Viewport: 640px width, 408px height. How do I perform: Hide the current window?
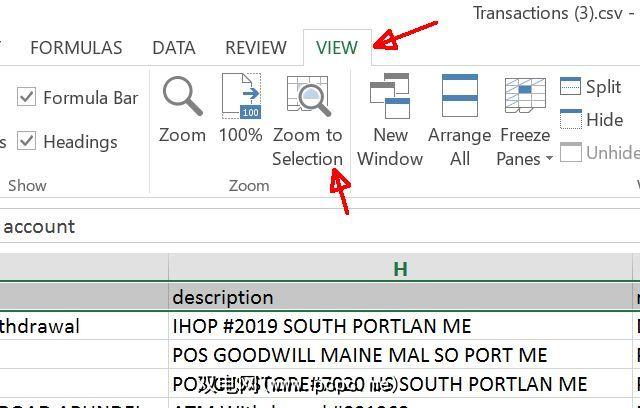[x=591, y=120]
